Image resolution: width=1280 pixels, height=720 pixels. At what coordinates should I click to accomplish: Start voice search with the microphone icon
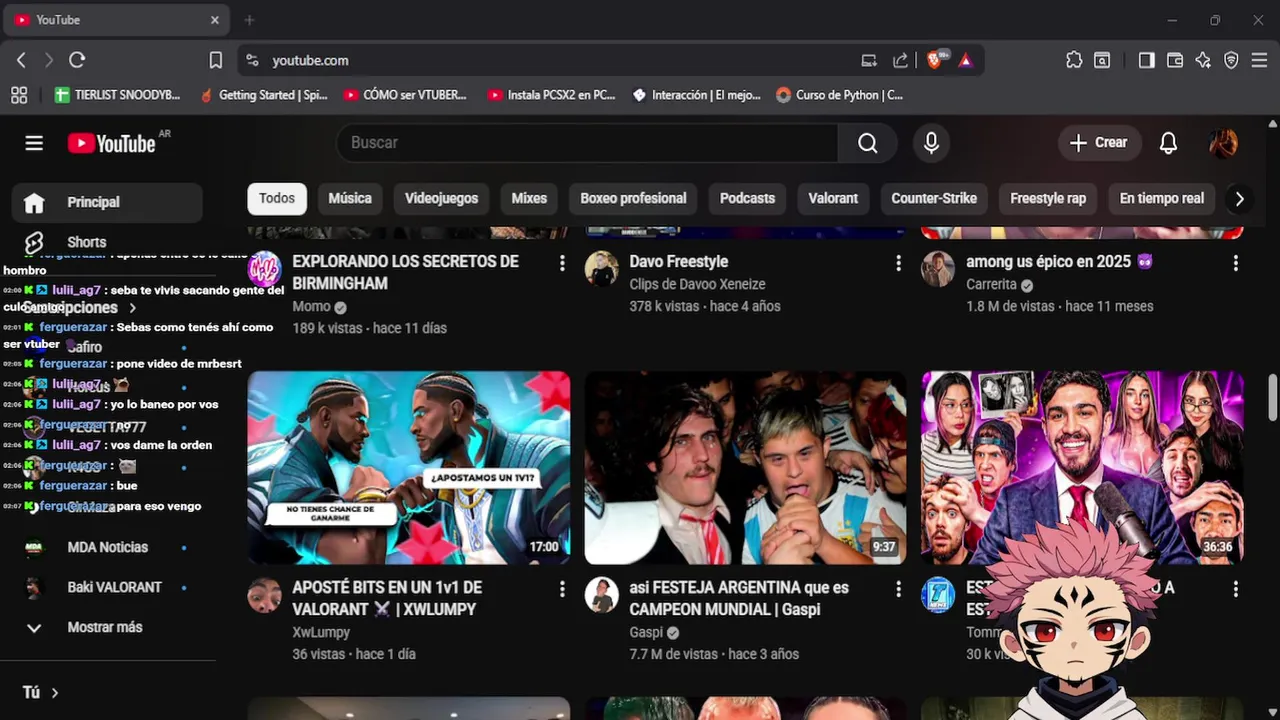click(x=931, y=143)
